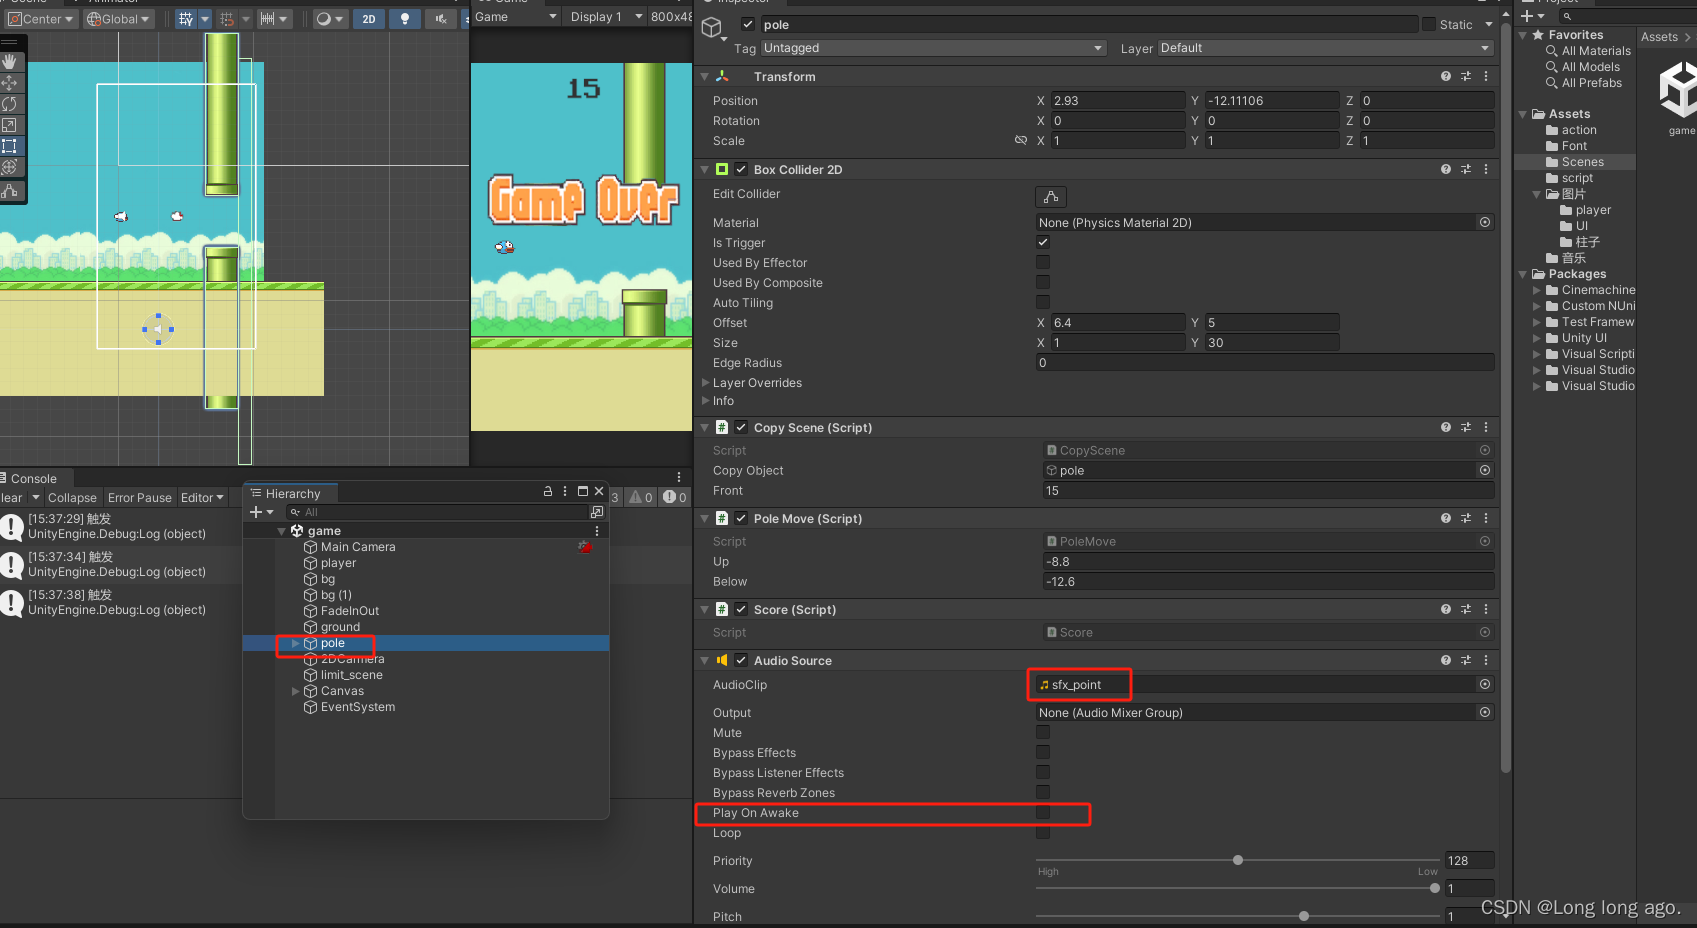Select the Transform tool
Image resolution: width=1697 pixels, height=928 pixels.
click(10, 167)
